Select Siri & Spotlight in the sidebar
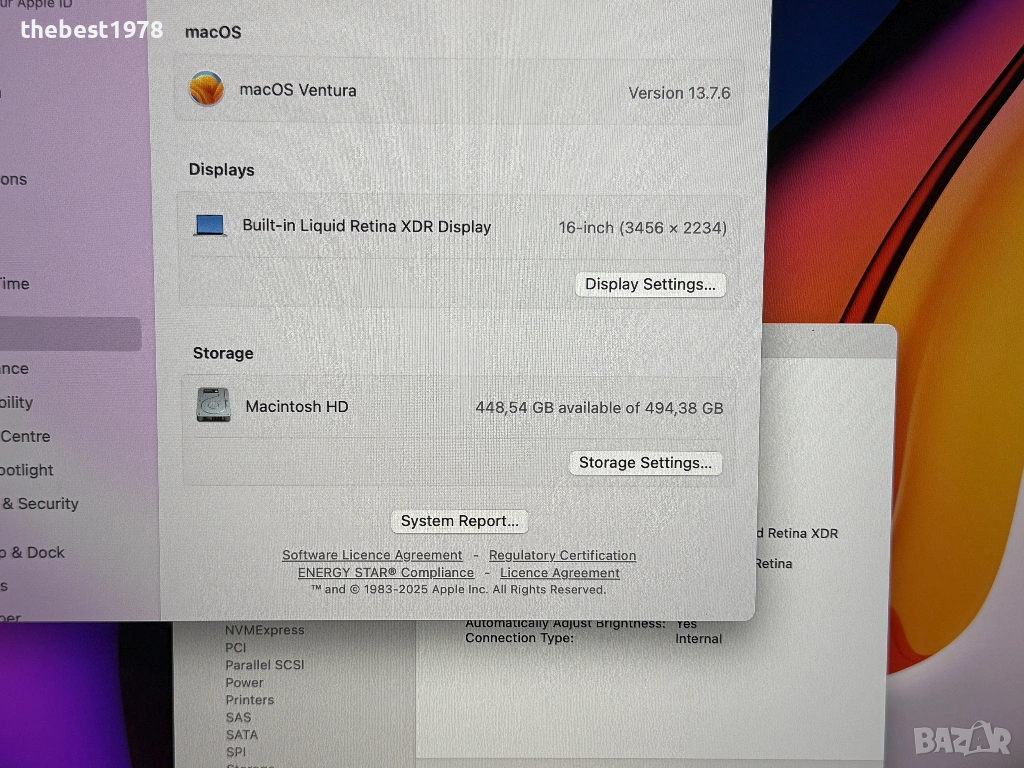The height and width of the screenshot is (768, 1024). tap(28, 470)
